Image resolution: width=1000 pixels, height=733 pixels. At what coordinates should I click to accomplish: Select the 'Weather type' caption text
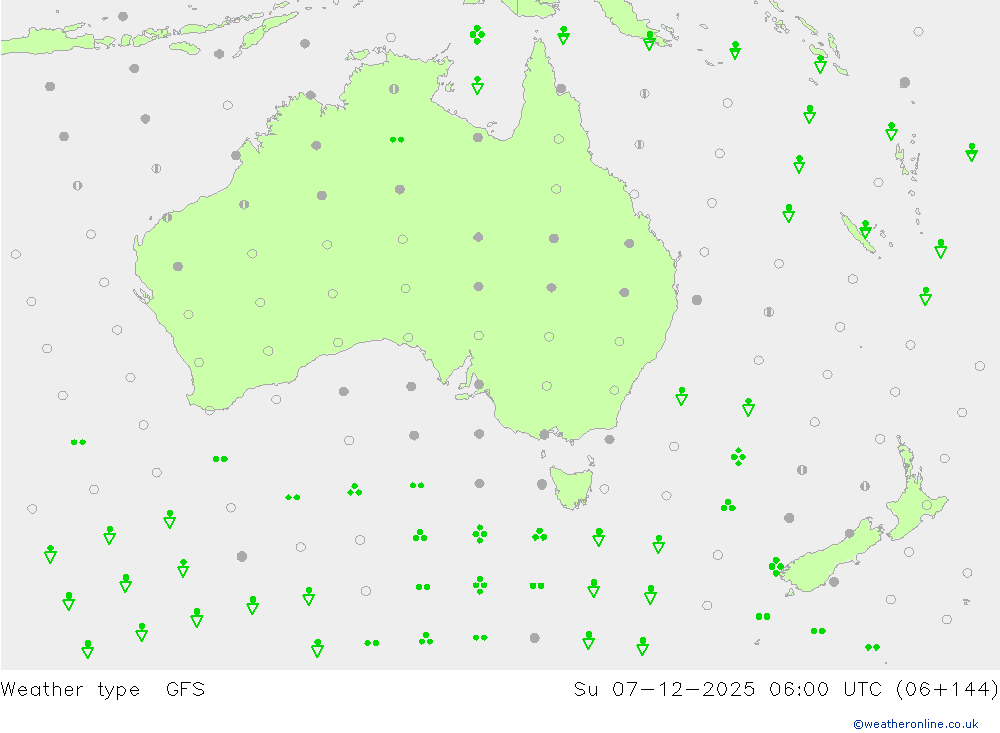pyautogui.click(x=70, y=690)
